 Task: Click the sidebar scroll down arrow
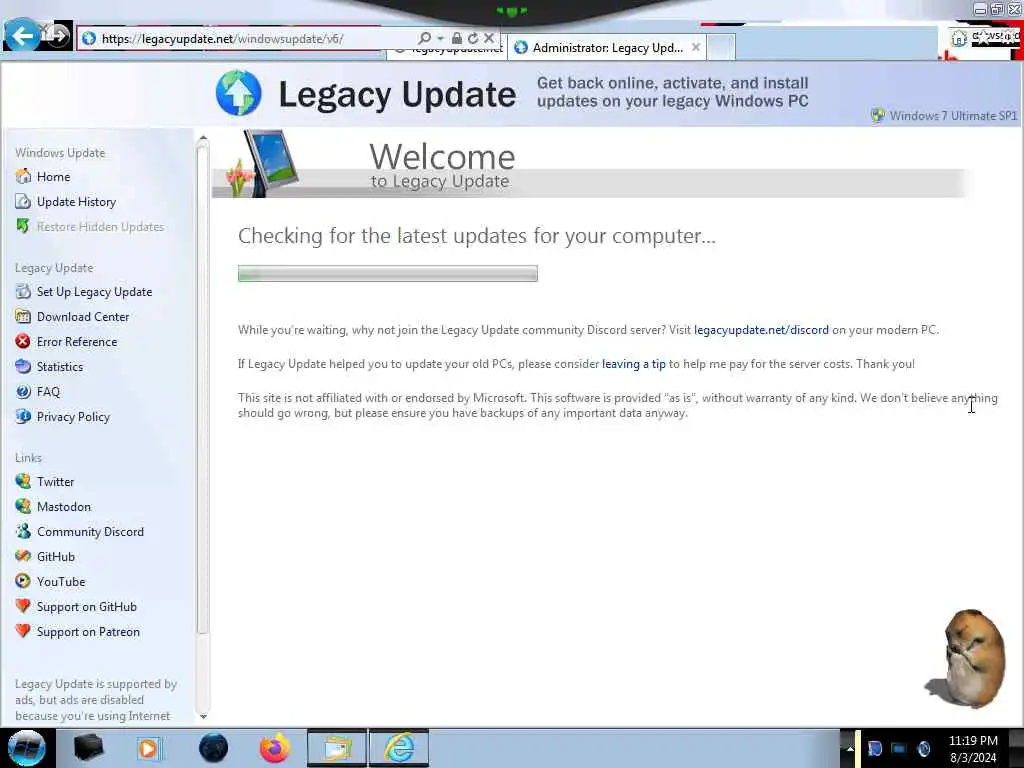click(x=202, y=716)
